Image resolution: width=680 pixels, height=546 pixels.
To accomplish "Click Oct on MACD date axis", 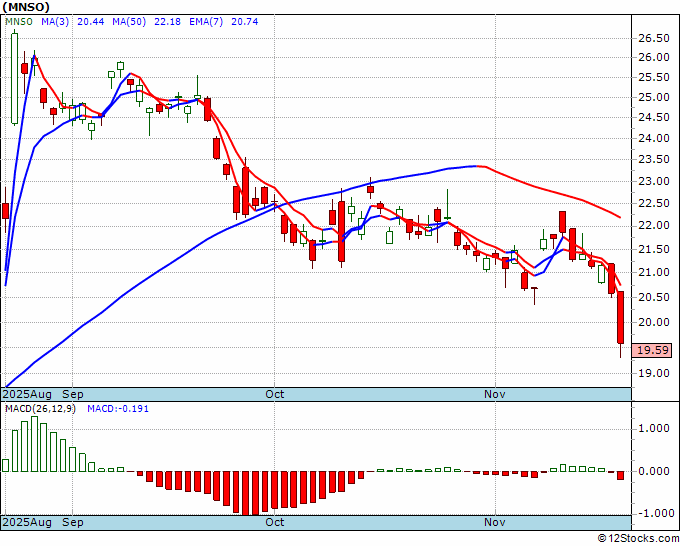I will (275, 522).
